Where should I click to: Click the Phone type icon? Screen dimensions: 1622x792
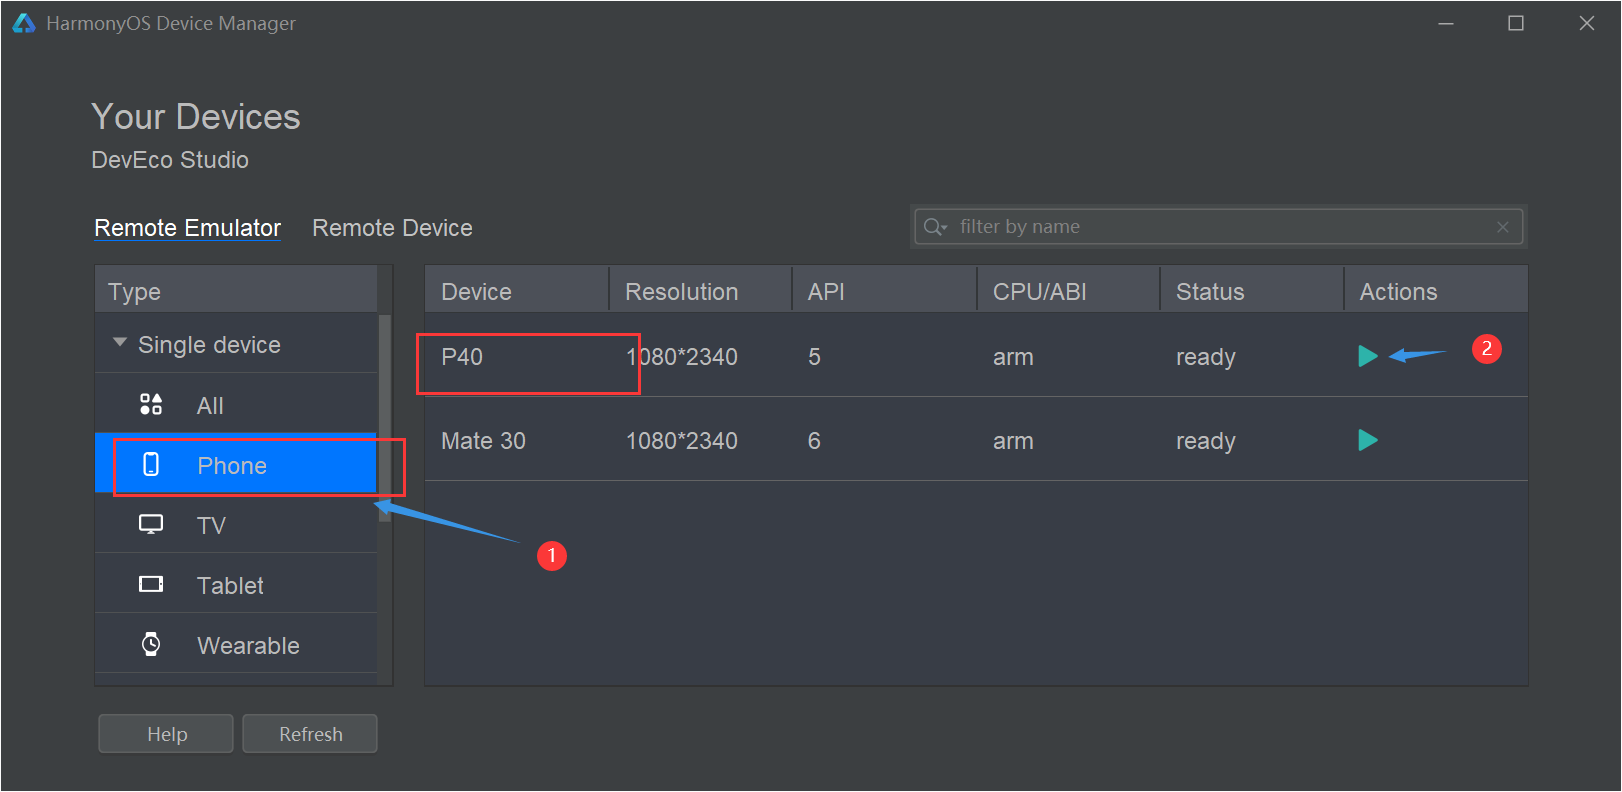click(x=151, y=464)
